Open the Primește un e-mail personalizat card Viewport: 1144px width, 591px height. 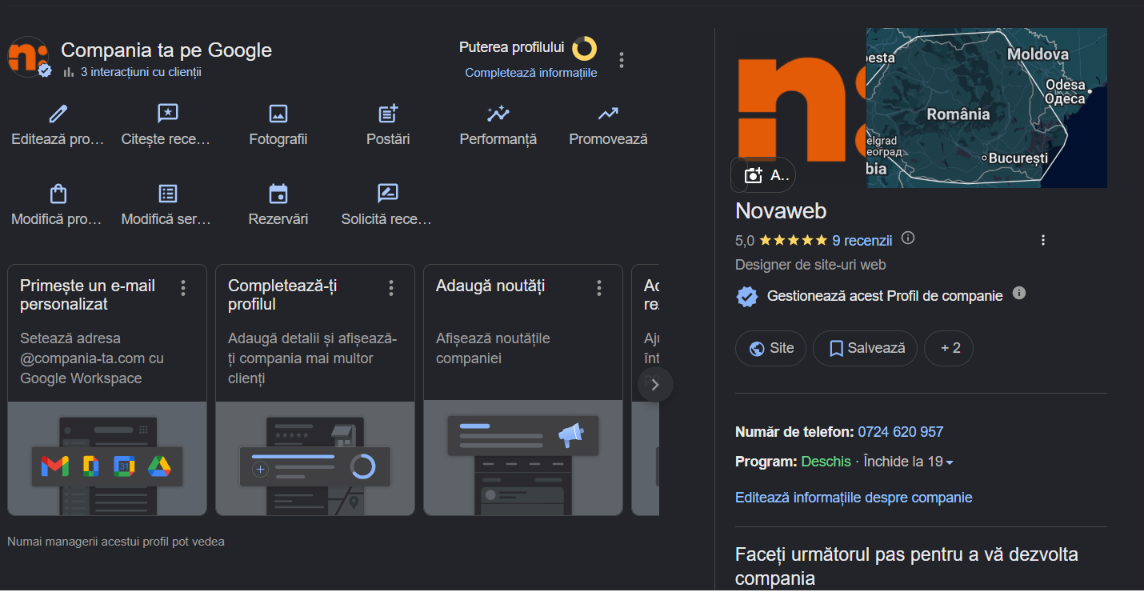pyautogui.click(x=107, y=390)
